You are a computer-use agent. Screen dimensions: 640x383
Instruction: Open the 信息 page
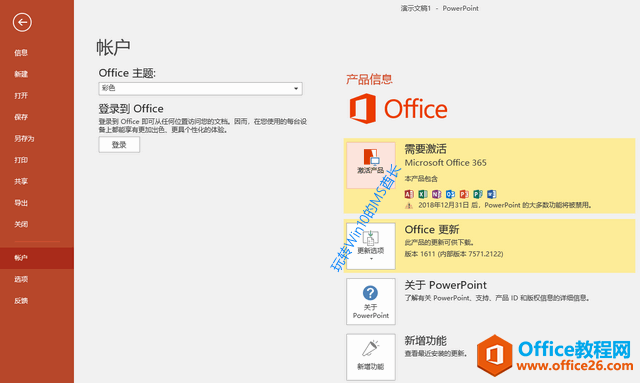click(x=21, y=53)
